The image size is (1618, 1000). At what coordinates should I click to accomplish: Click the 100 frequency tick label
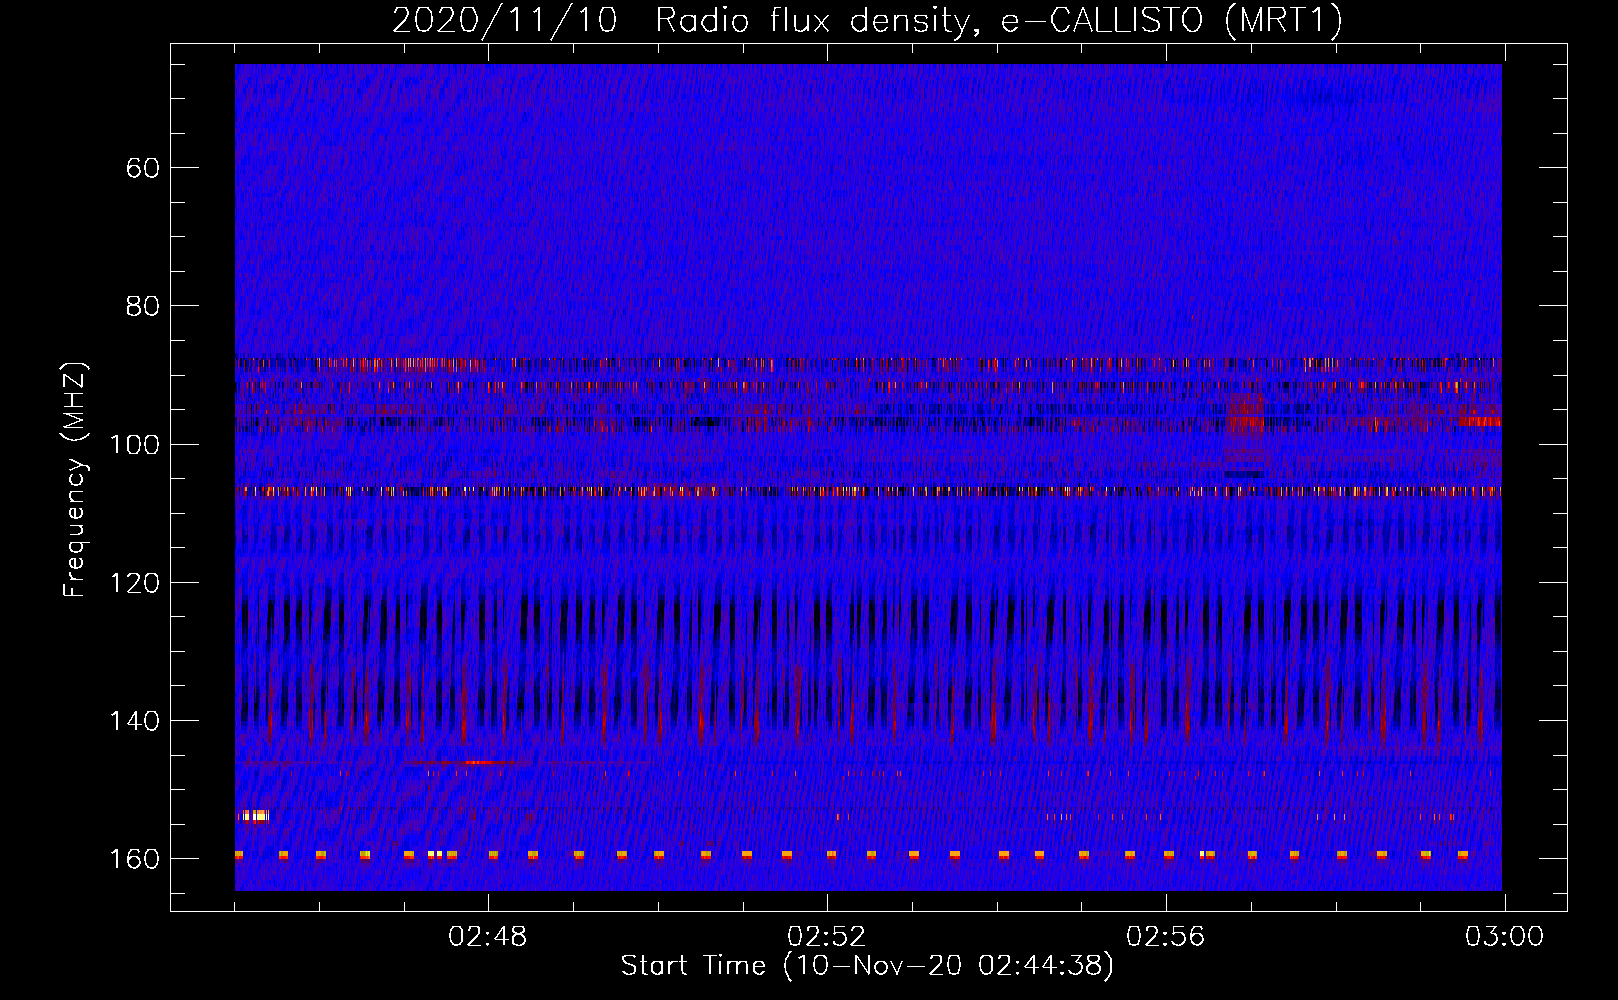[135, 444]
